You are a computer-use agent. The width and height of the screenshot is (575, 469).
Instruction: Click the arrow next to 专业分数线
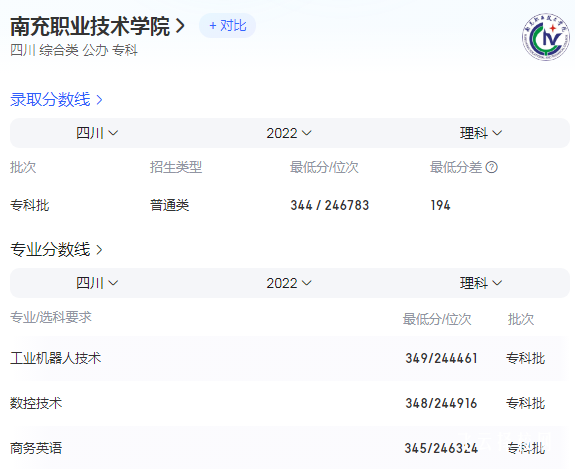pos(99,250)
